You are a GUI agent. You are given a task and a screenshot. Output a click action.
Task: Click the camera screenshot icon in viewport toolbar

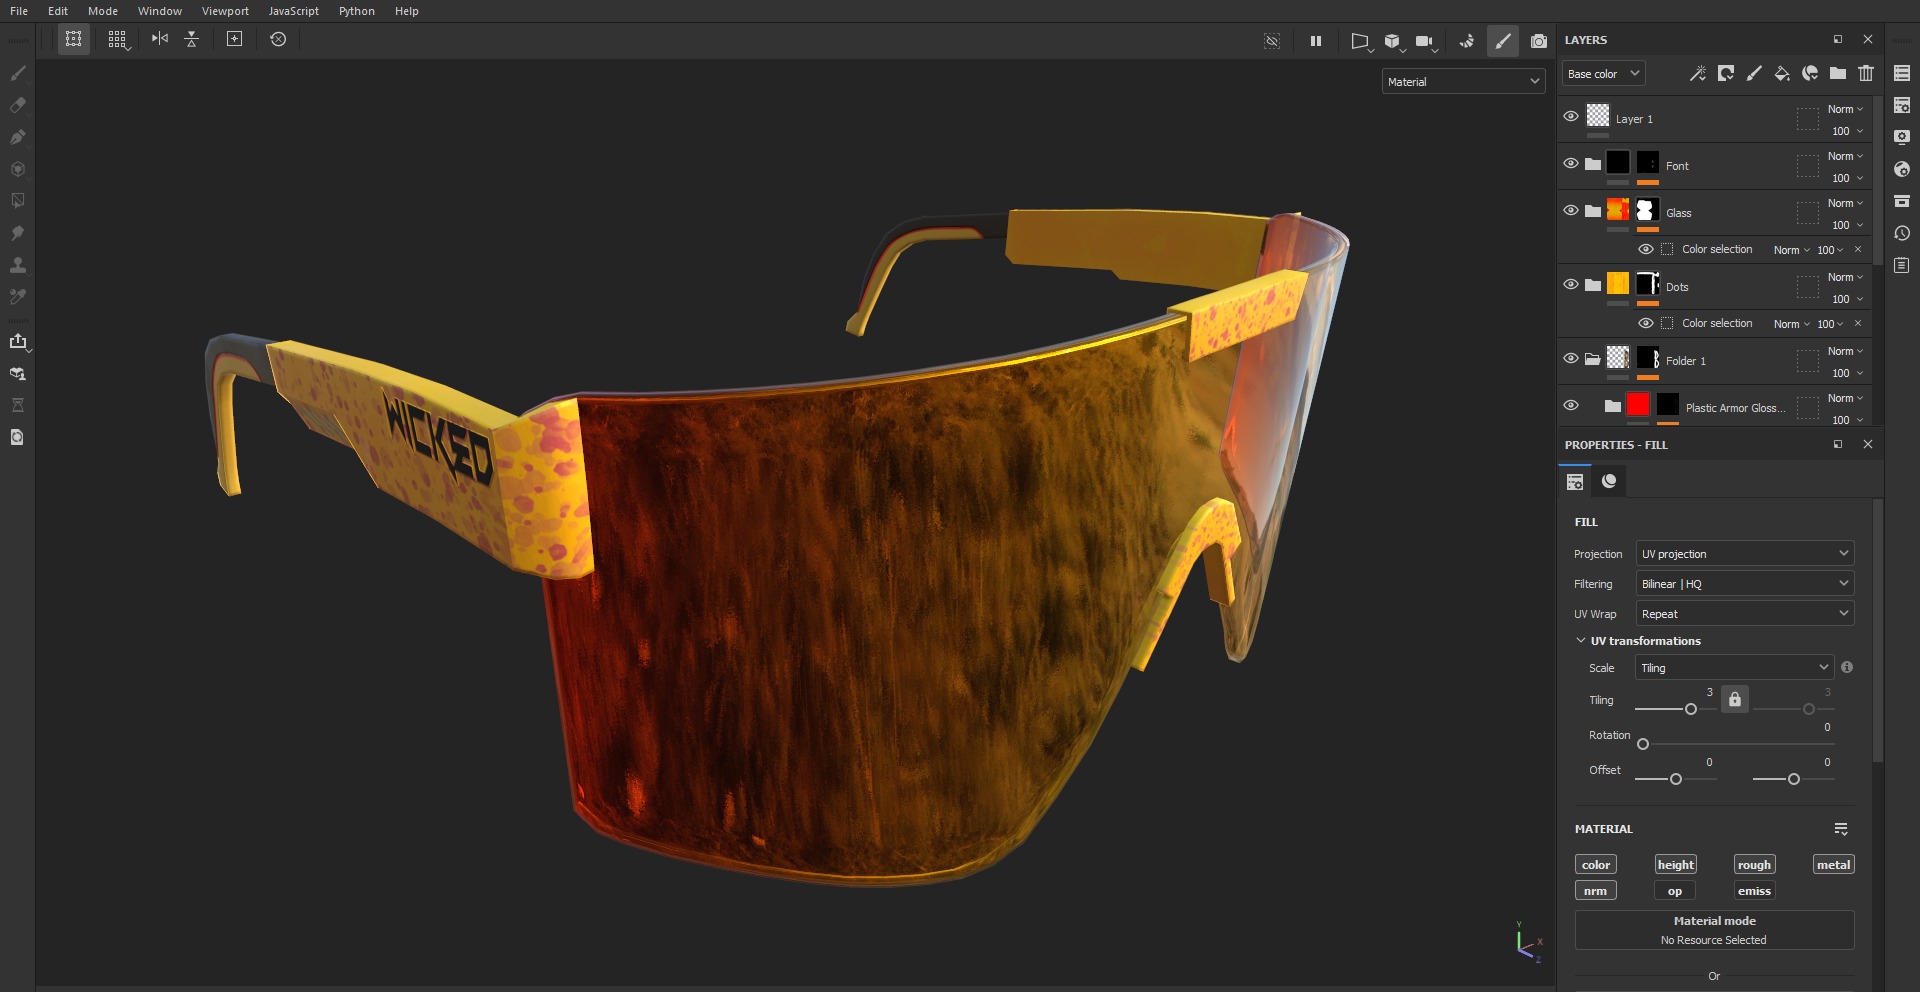(1539, 41)
